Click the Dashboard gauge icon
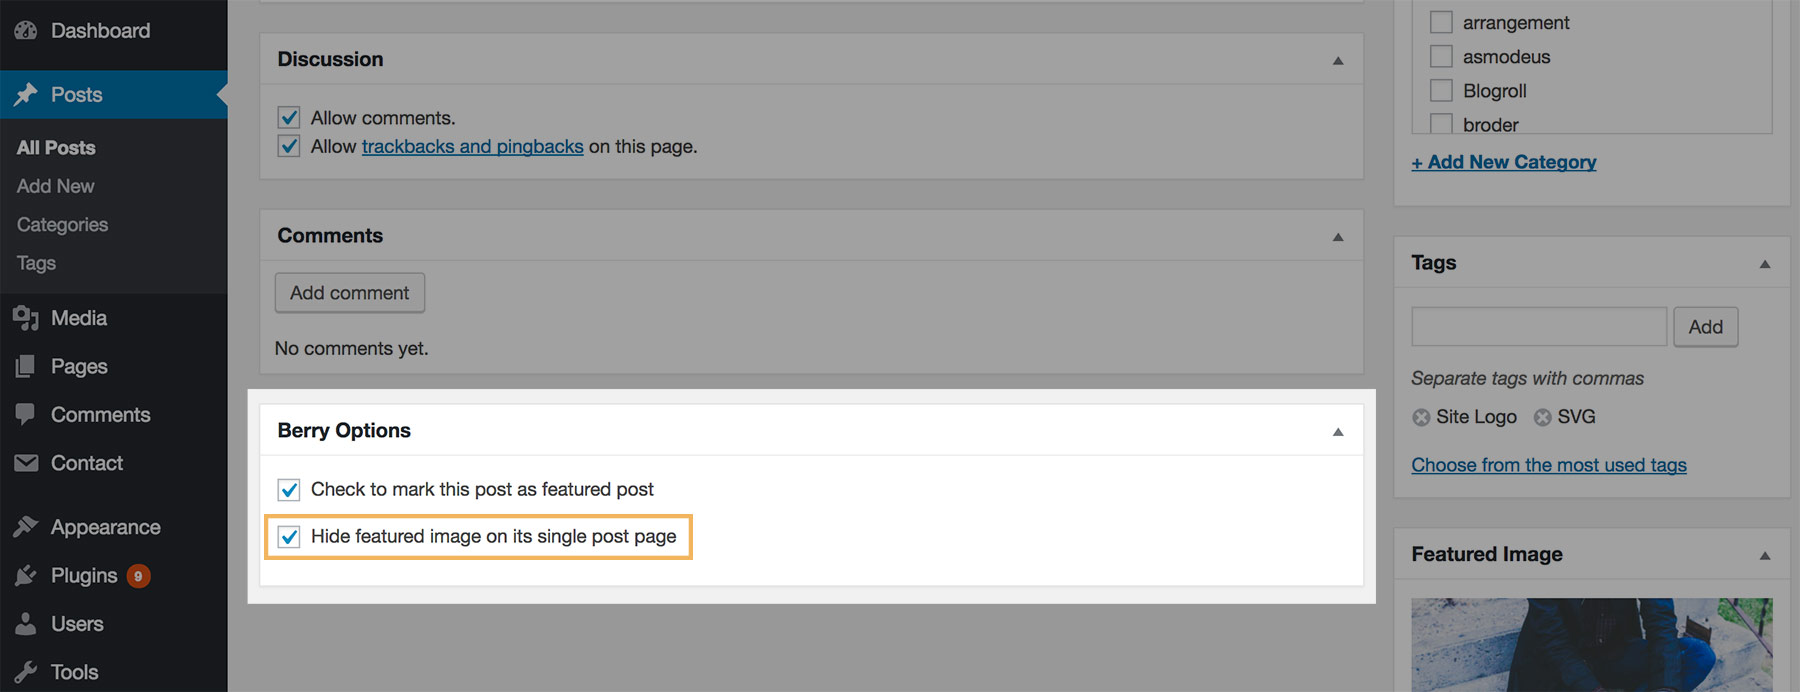 (x=26, y=31)
